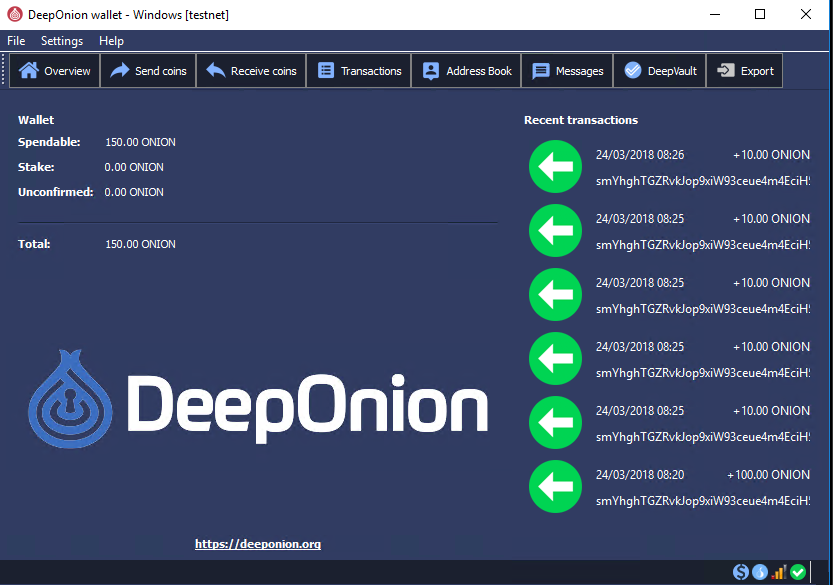Screen dimensions: 833x585
Task: Open the Help menu
Action: (111, 41)
